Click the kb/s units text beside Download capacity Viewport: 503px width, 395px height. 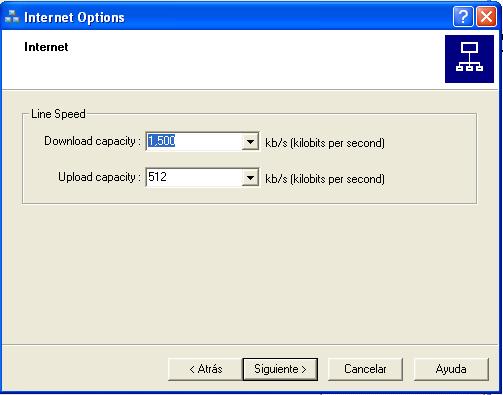[325, 143]
